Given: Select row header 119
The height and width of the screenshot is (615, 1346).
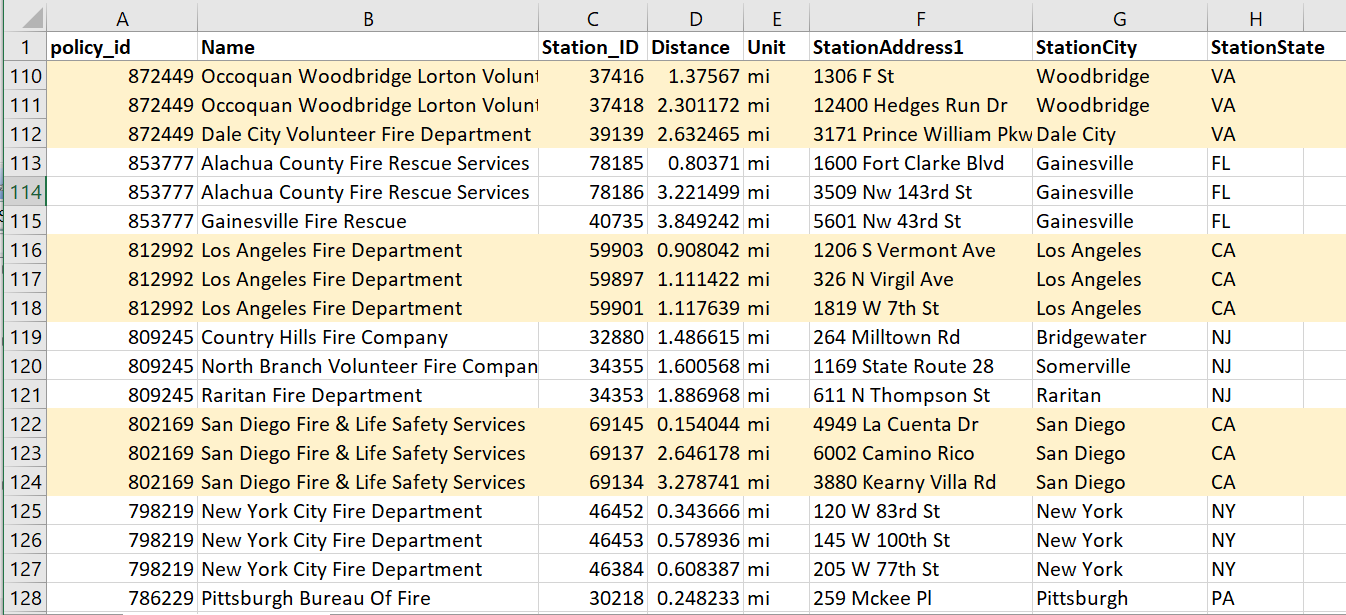Looking at the screenshot, I should coord(24,337).
